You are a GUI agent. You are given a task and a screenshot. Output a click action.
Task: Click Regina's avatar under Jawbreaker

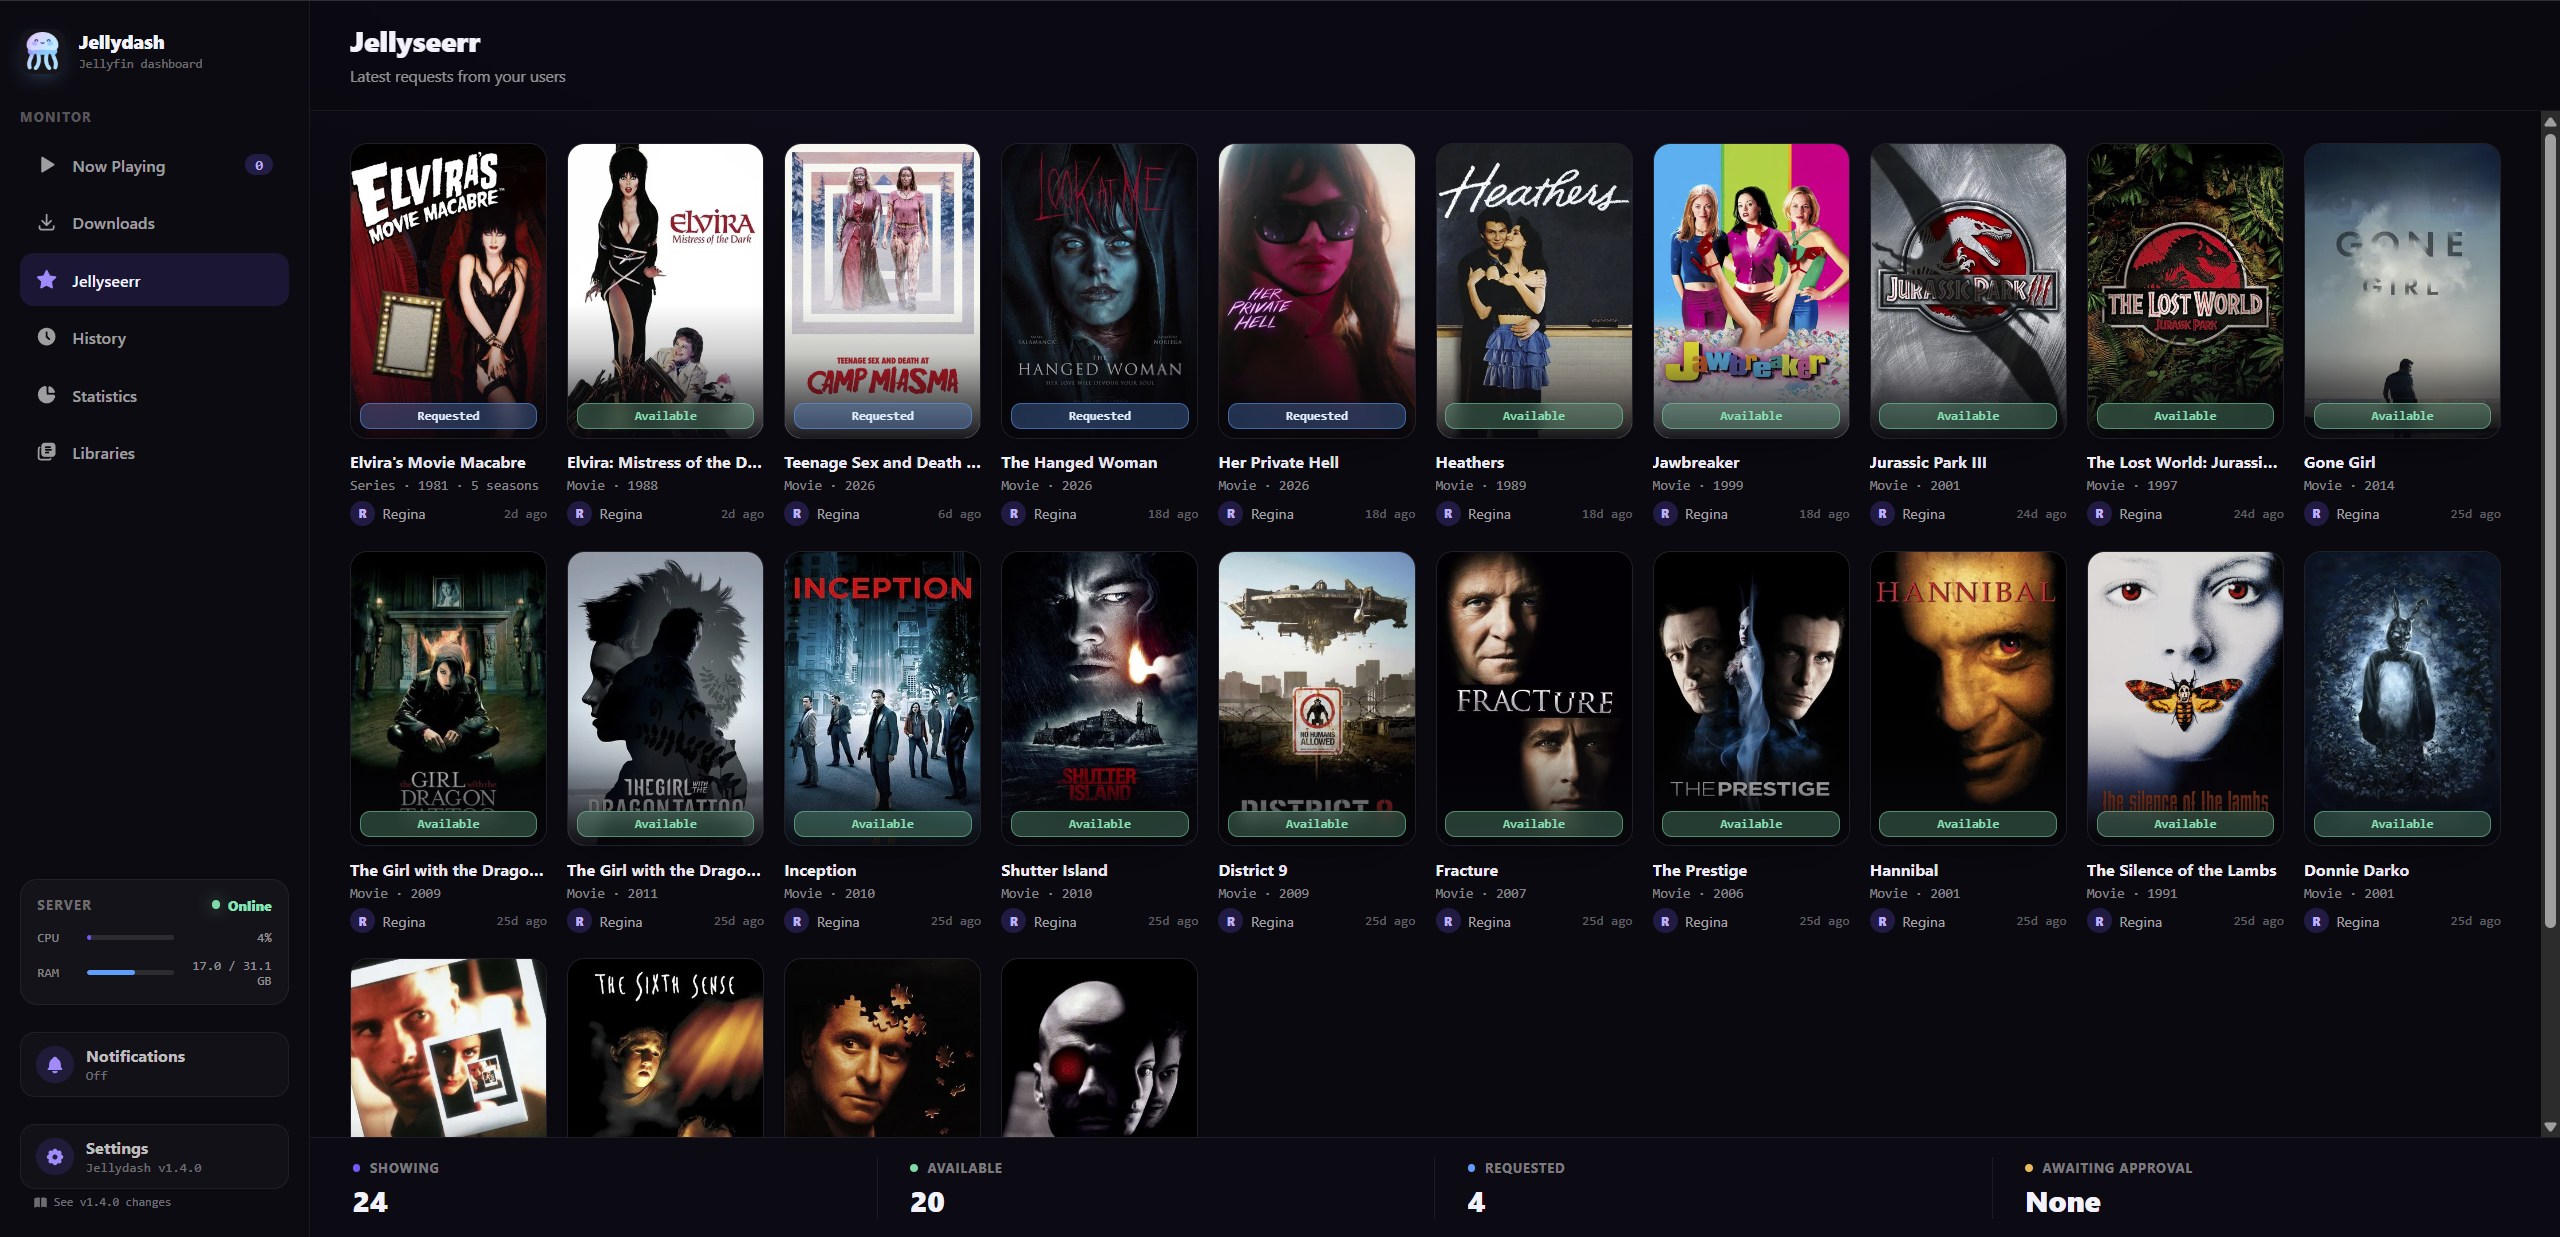(x=1664, y=514)
